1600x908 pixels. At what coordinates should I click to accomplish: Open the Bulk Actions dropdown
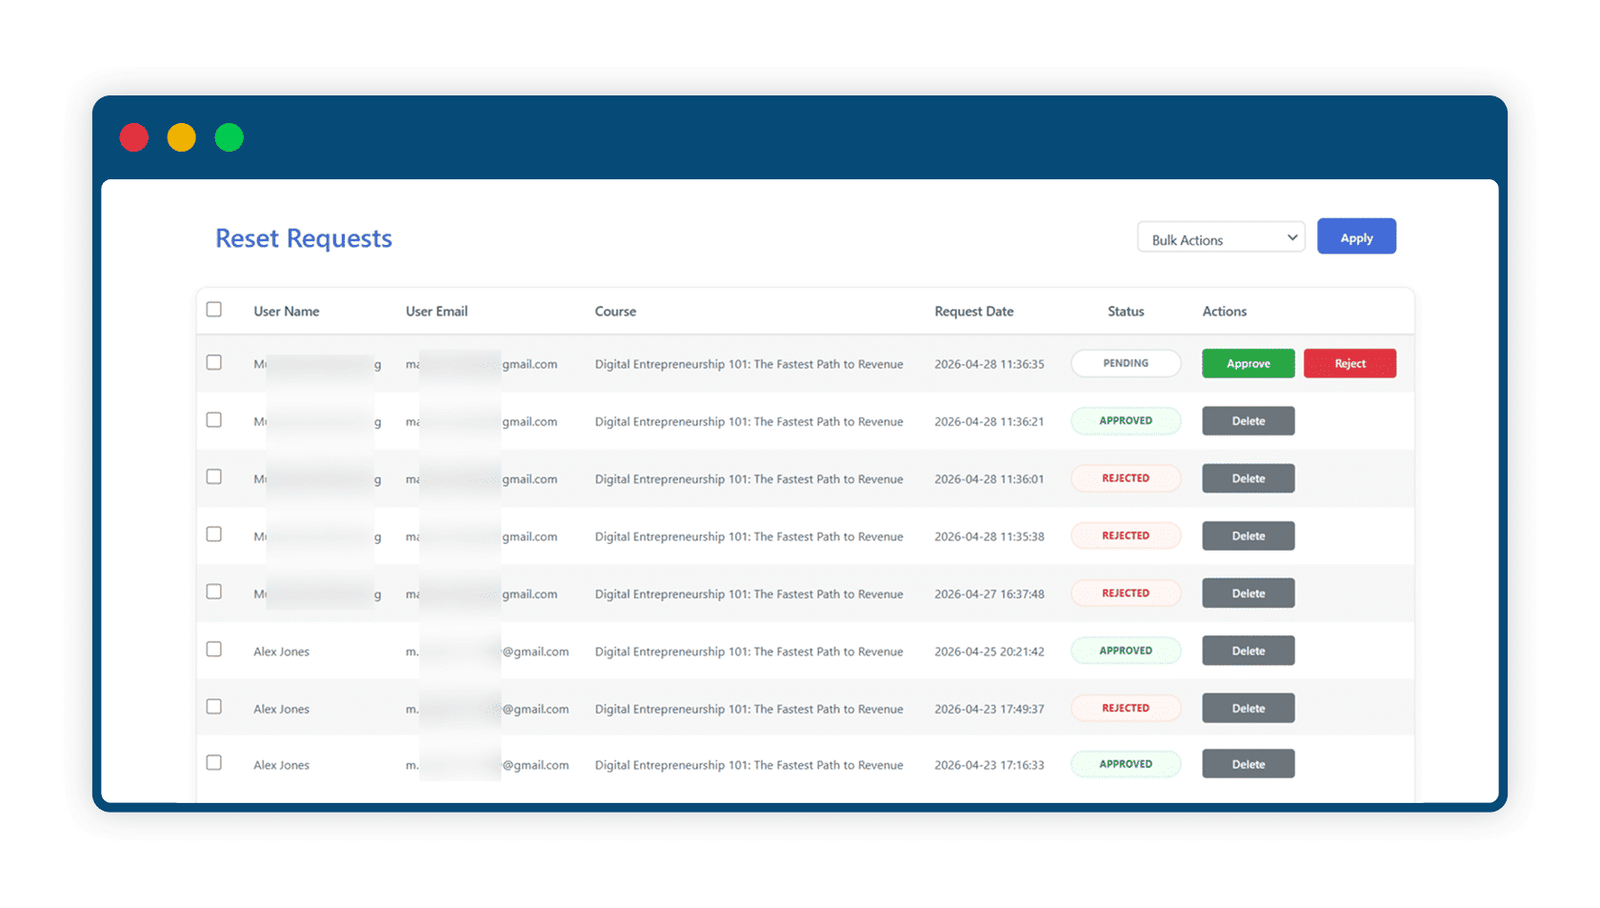[1221, 237]
